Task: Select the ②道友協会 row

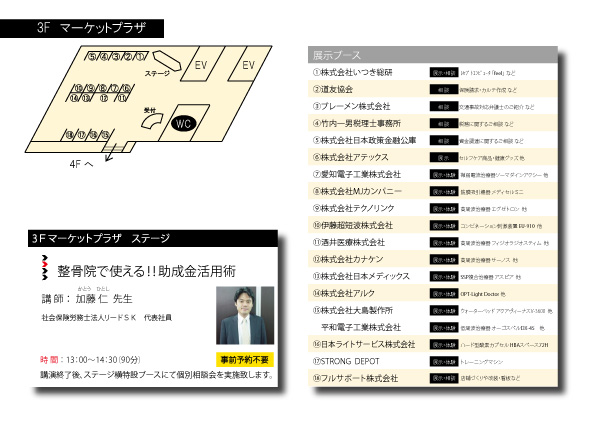Action: click(x=433, y=89)
